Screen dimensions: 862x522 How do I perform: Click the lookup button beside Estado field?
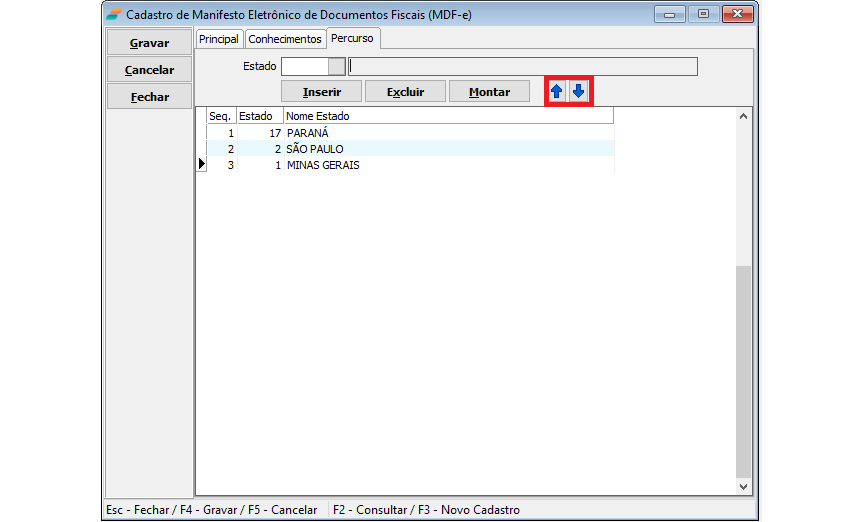coord(337,67)
